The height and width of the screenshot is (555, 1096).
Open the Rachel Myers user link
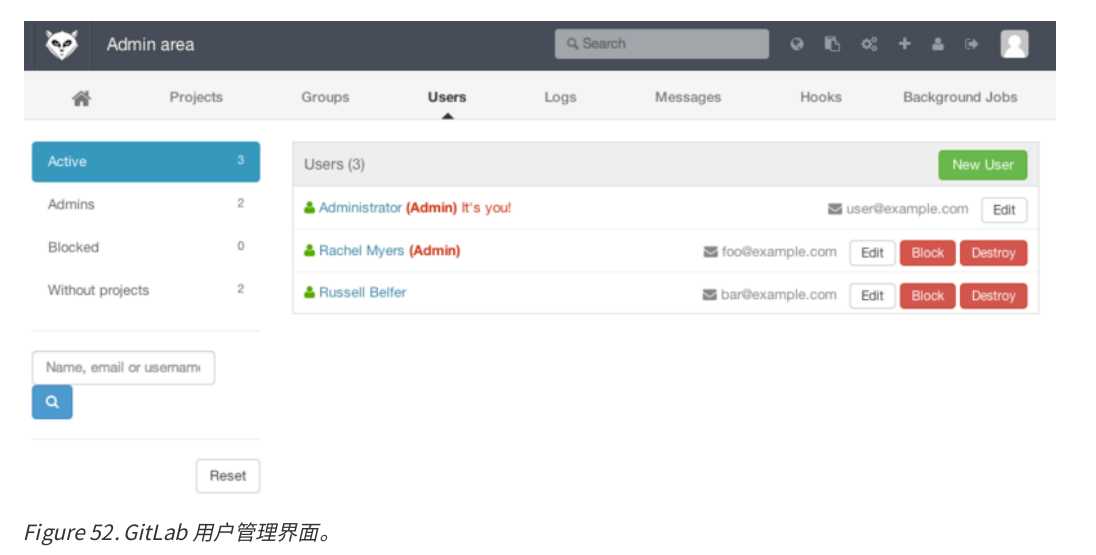coord(361,250)
